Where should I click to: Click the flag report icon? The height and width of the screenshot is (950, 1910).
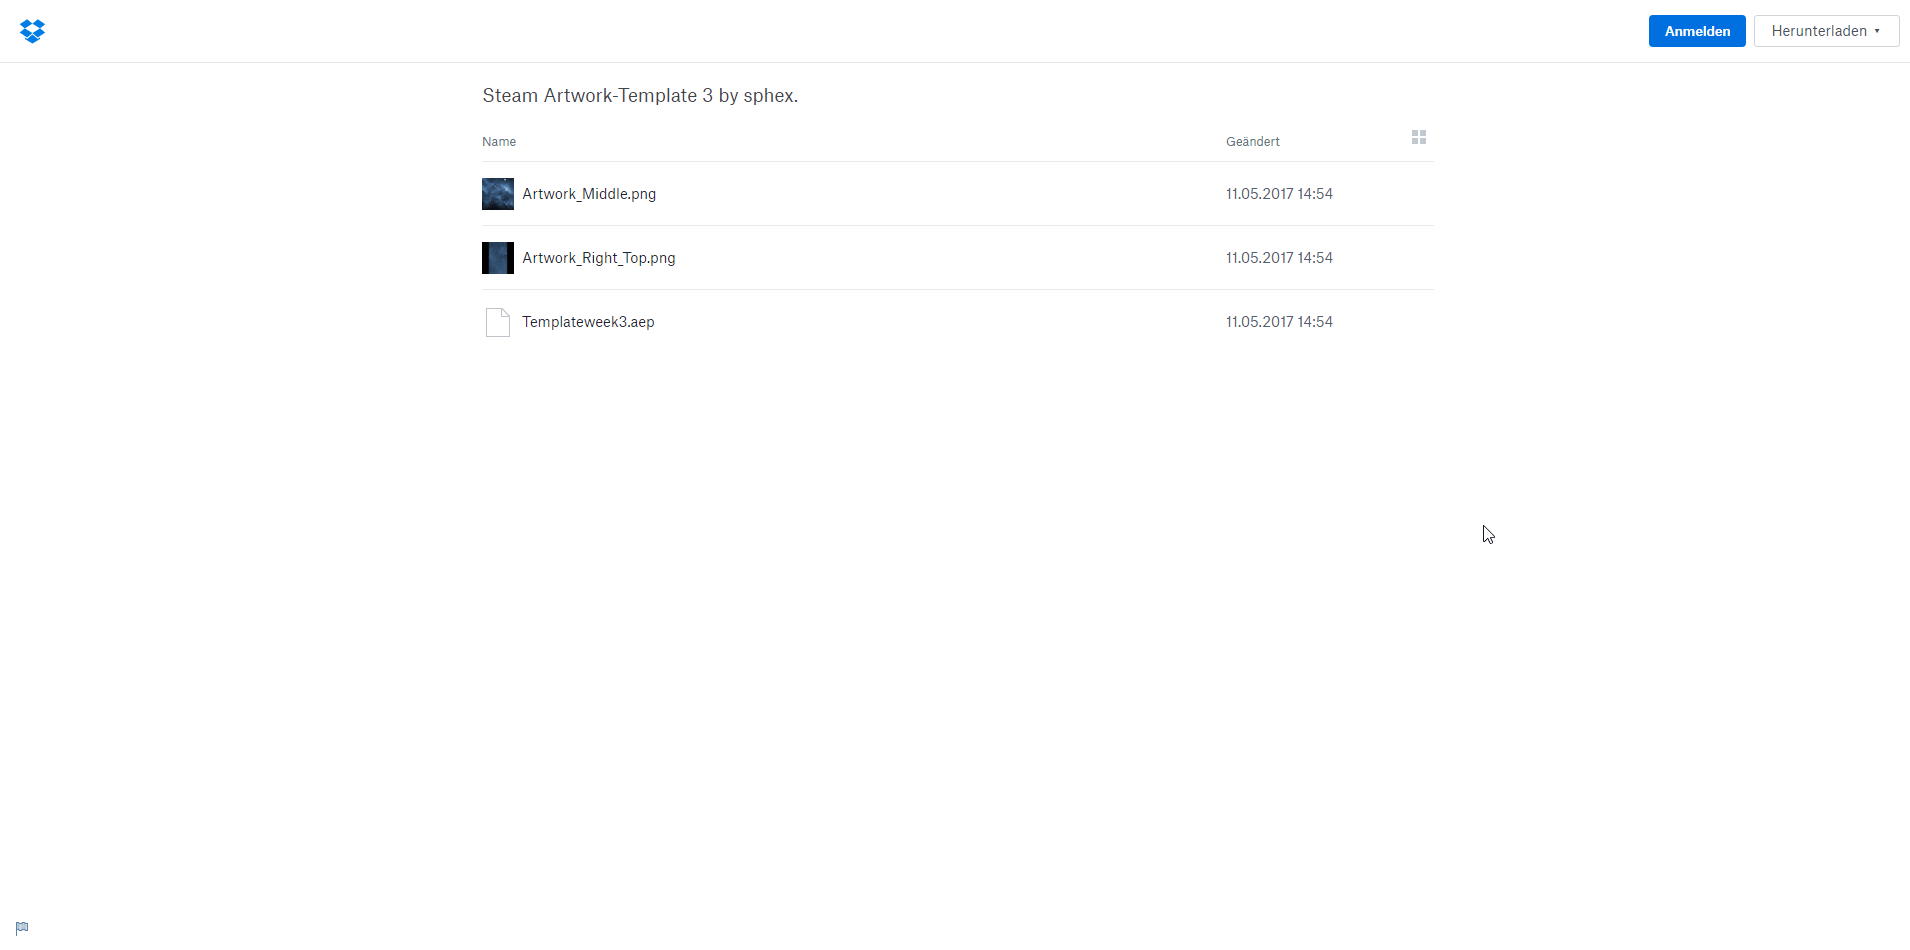pyautogui.click(x=22, y=928)
